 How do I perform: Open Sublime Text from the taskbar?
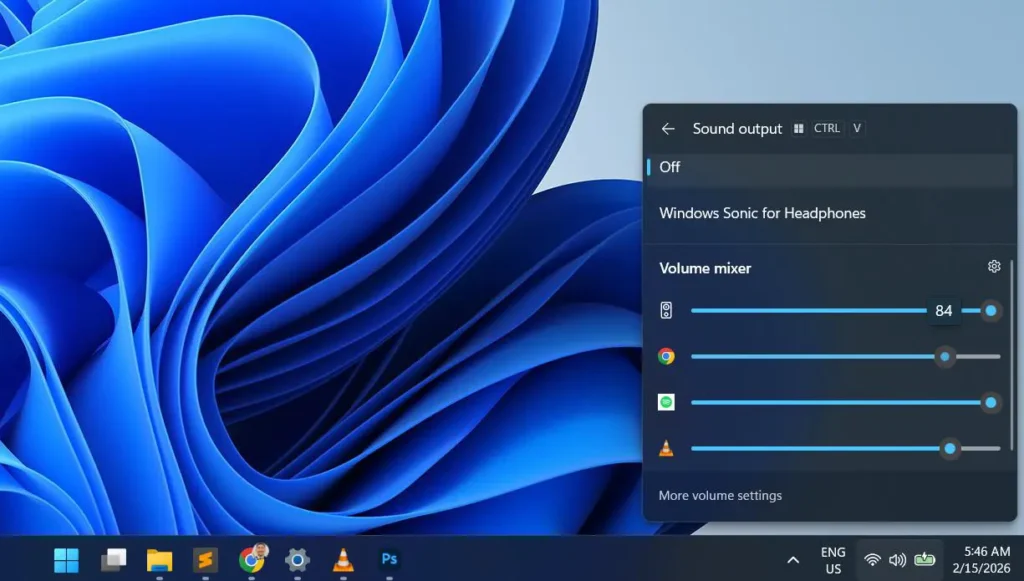(x=205, y=560)
